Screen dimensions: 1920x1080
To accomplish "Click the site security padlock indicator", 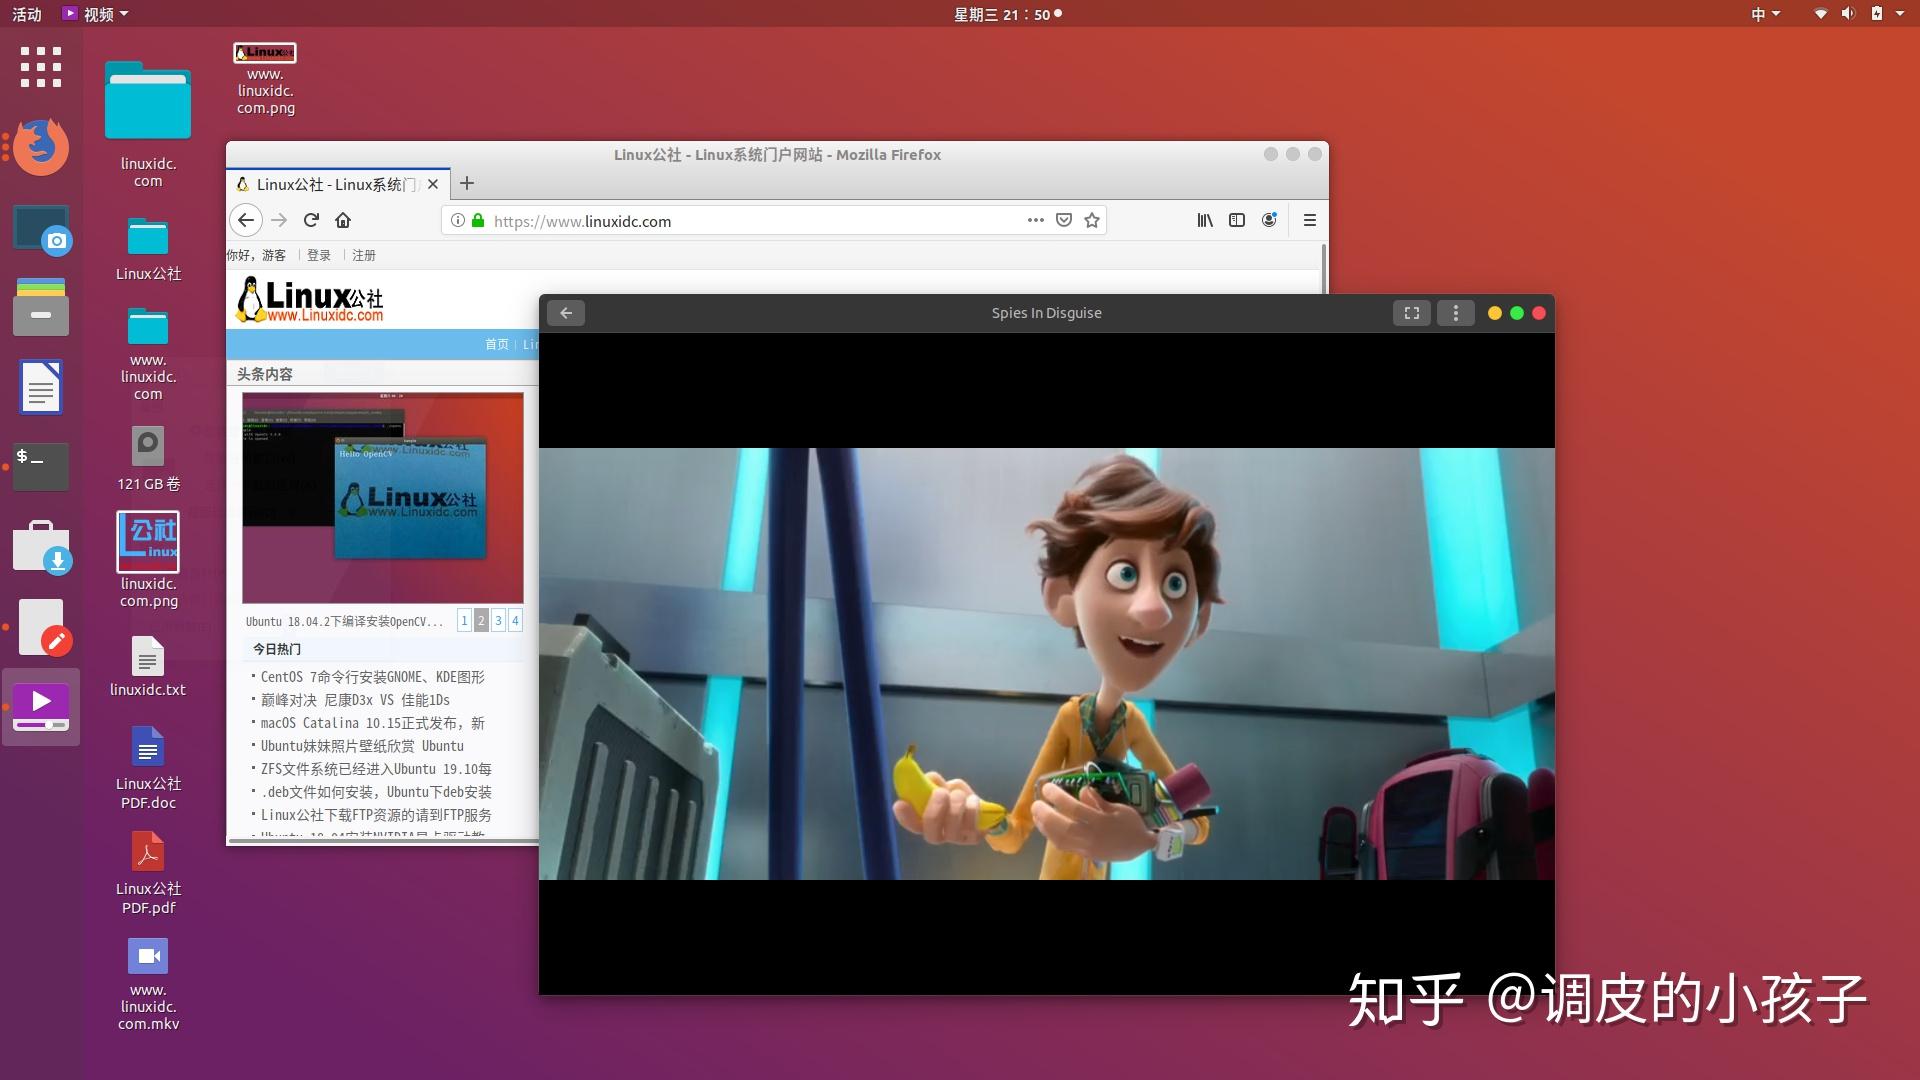I will (x=478, y=221).
